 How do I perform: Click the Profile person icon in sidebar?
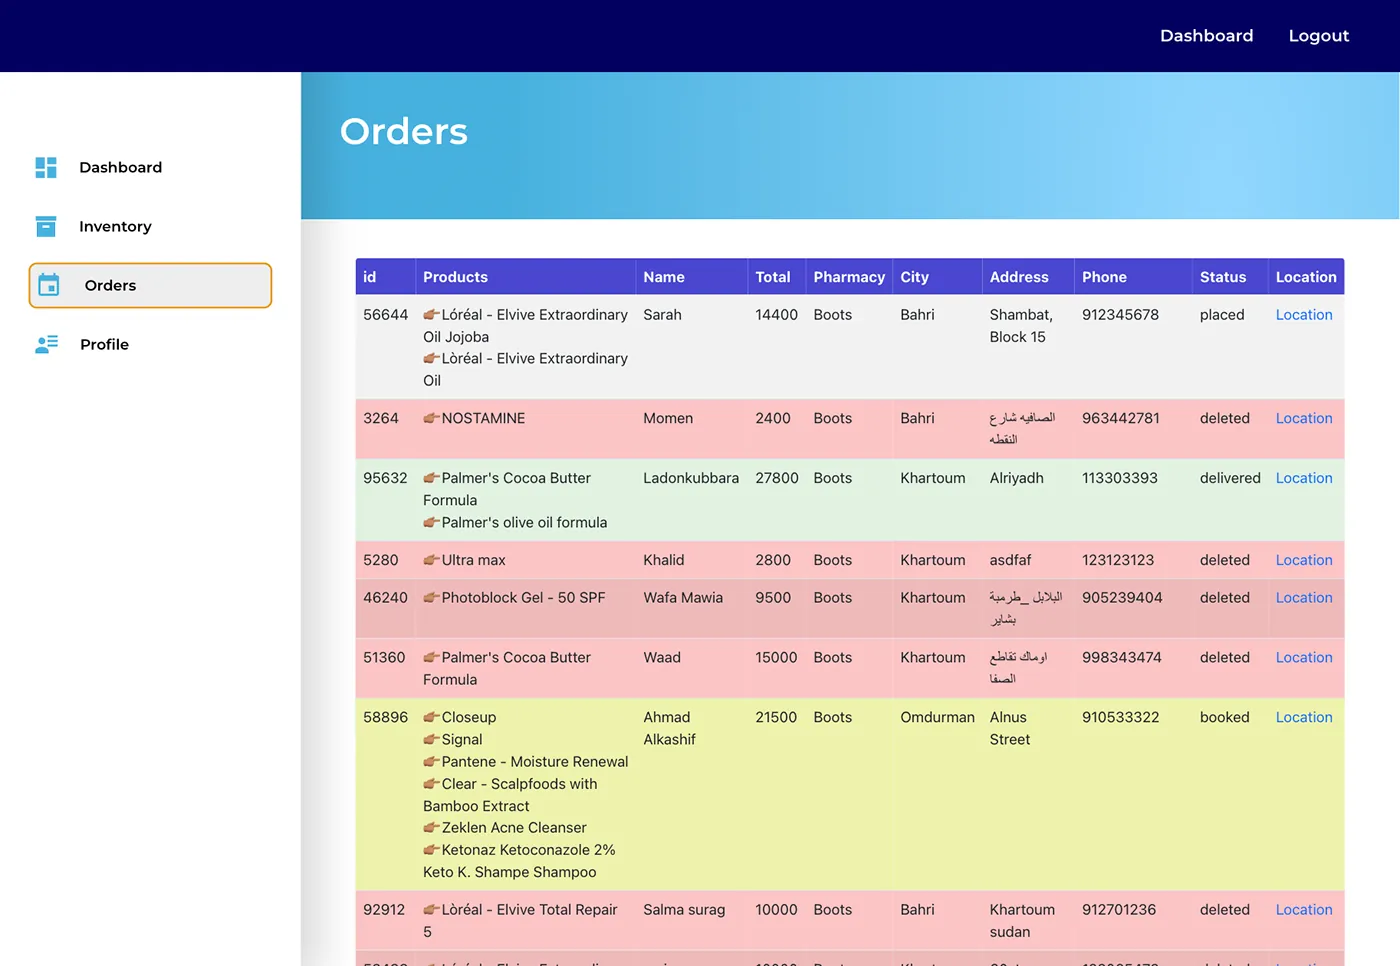(x=46, y=344)
